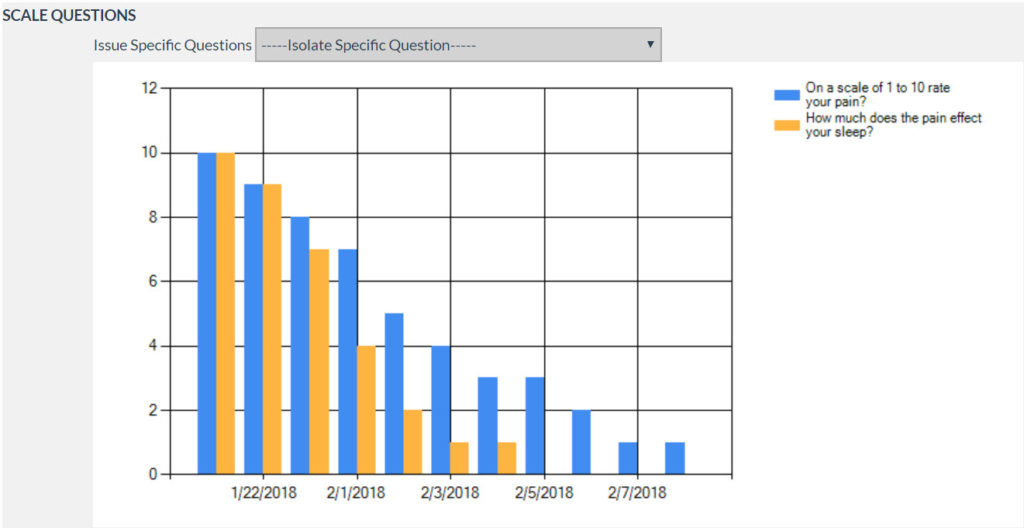Image resolution: width=1024 pixels, height=528 pixels.
Task: Click the blue legend swatch for pain rating
Action: click(787, 94)
